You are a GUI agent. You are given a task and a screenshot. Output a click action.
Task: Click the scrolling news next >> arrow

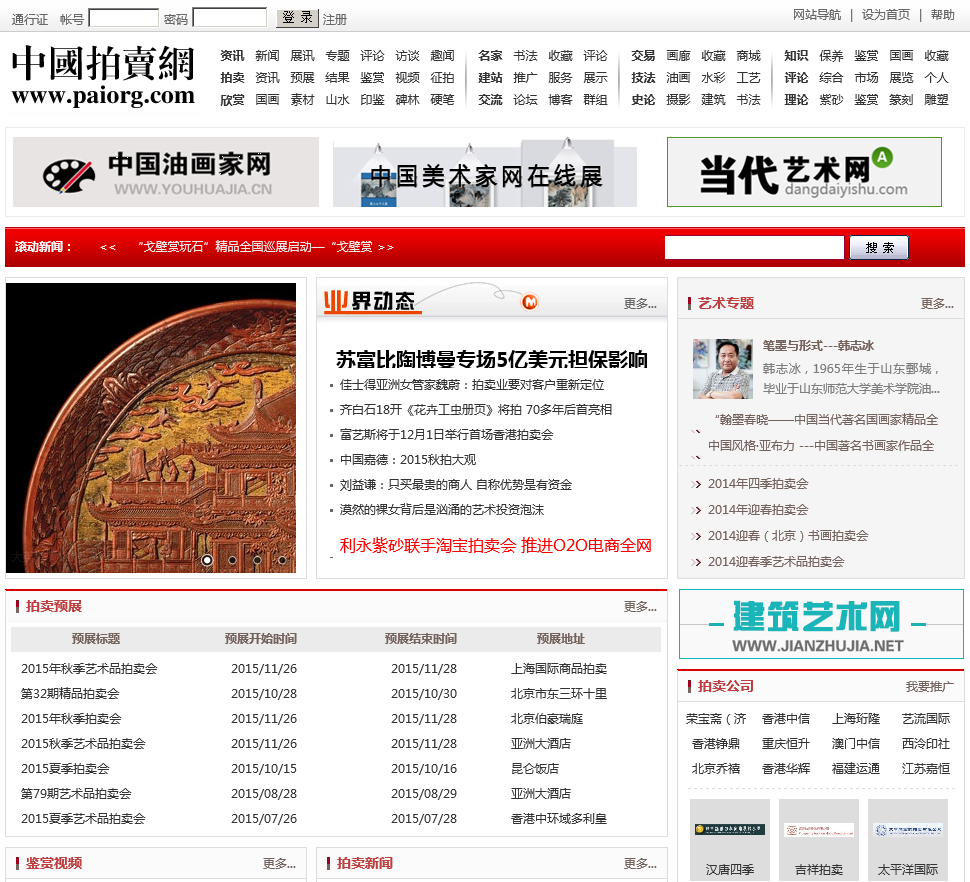[x=385, y=247]
